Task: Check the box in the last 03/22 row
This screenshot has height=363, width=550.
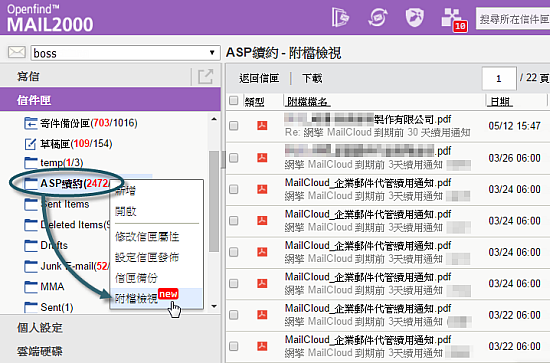Action: pos(234,347)
